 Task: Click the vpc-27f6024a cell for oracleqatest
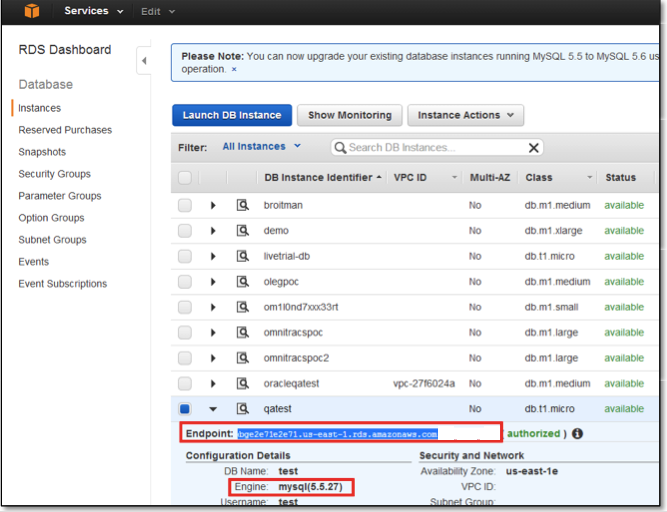[x=424, y=384]
